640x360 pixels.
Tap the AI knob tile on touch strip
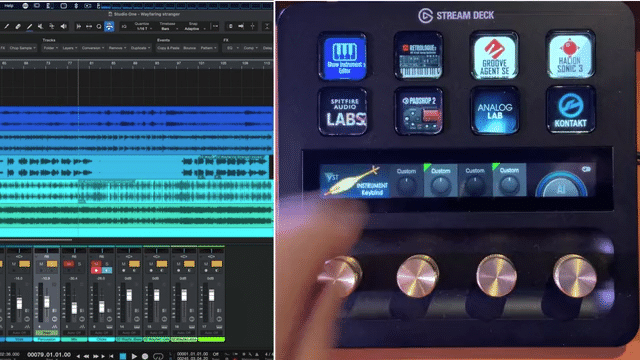[562, 180]
